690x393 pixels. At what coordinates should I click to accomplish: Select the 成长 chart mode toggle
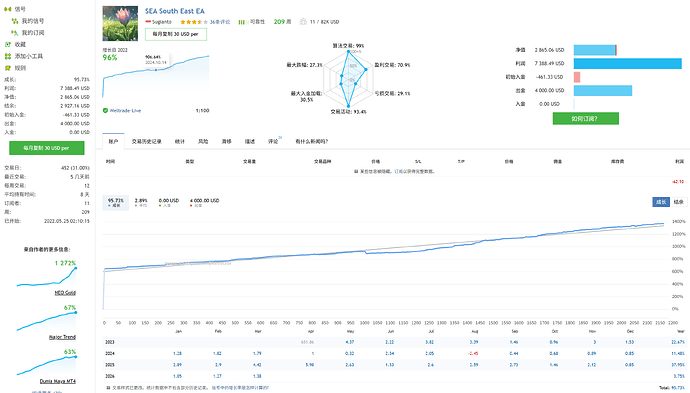click(661, 202)
